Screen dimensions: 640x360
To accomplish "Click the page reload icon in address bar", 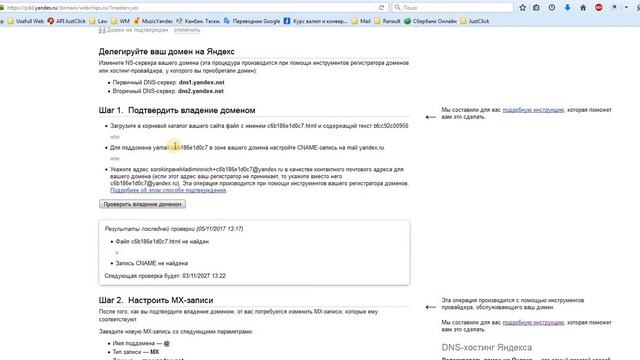I will click(x=381, y=7).
